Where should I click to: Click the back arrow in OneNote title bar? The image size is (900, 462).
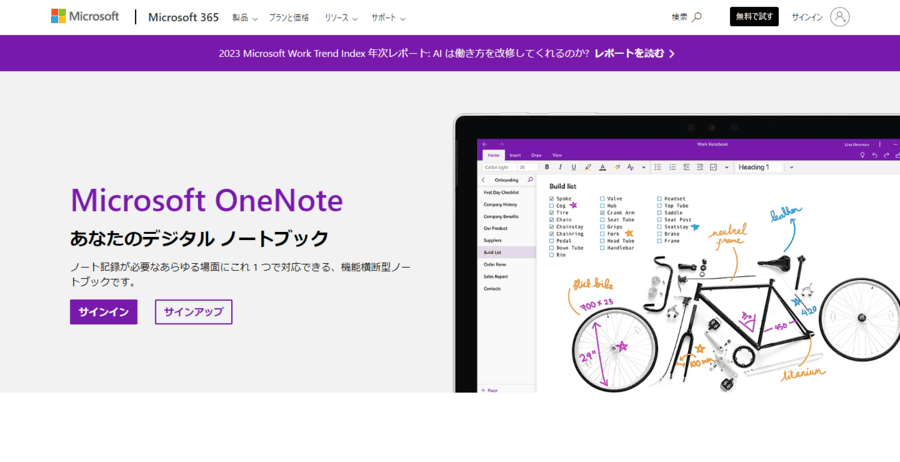click(x=485, y=144)
